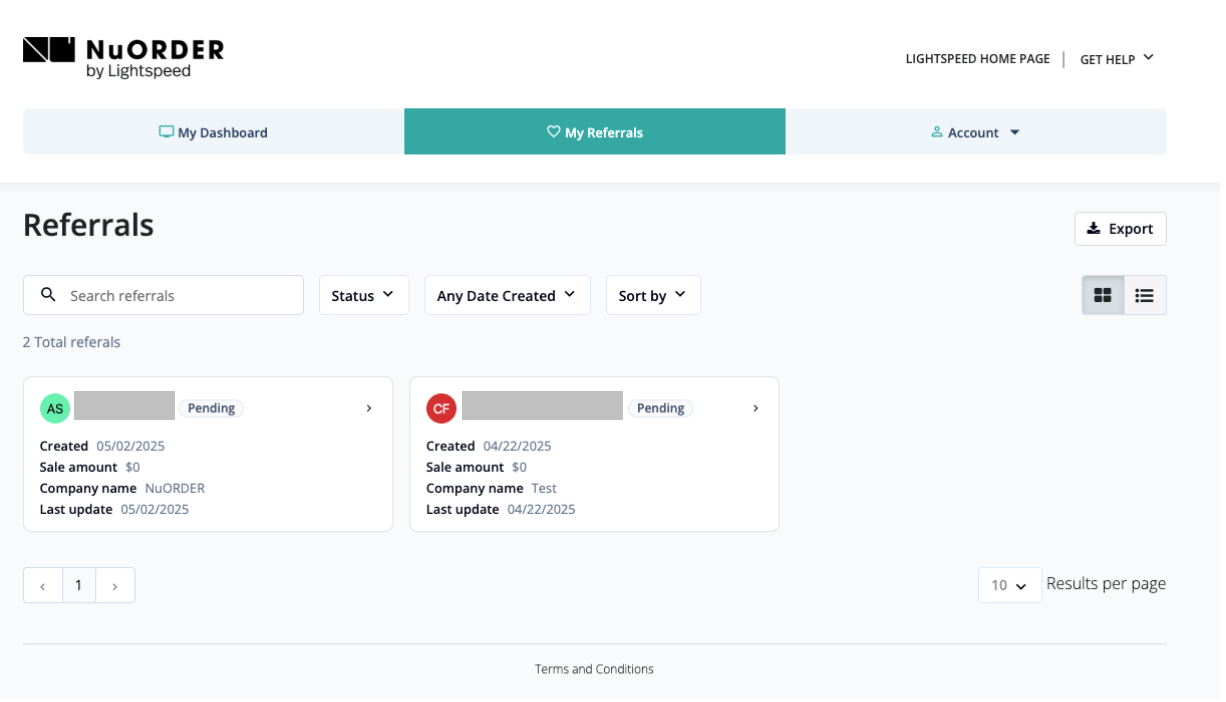Export the referrals list
Image resolution: width=1226 pixels, height=702 pixels.
click(1120, 228)
